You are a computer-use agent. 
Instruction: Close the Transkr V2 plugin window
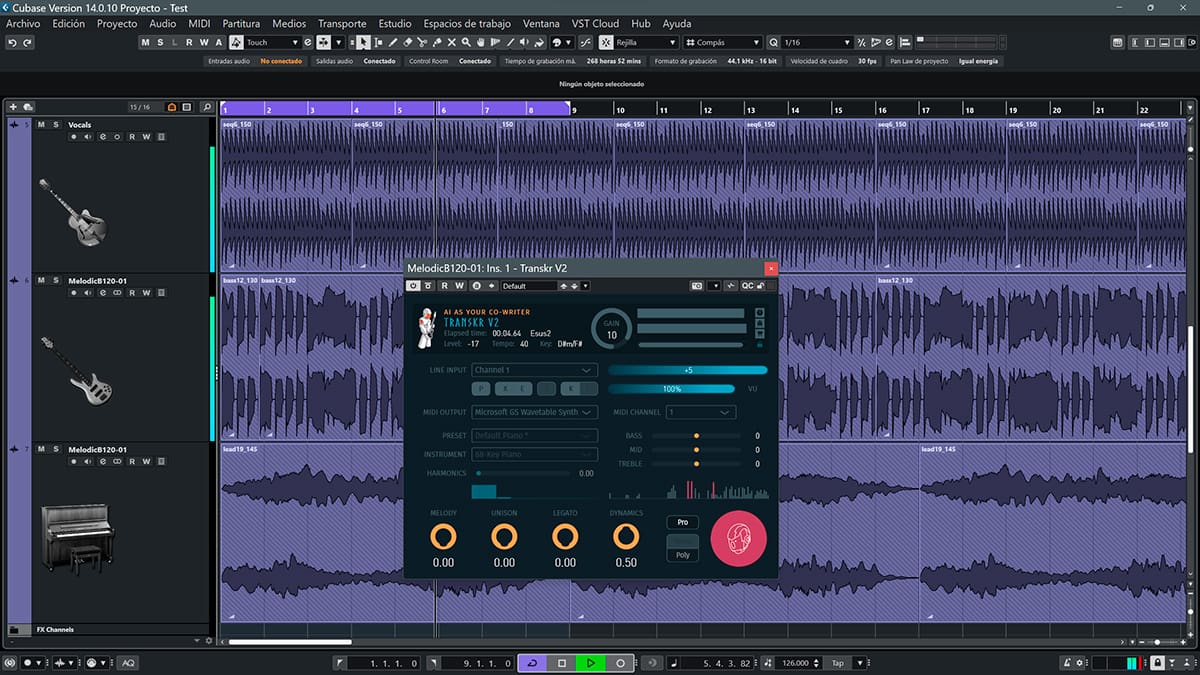pos(770,268)
